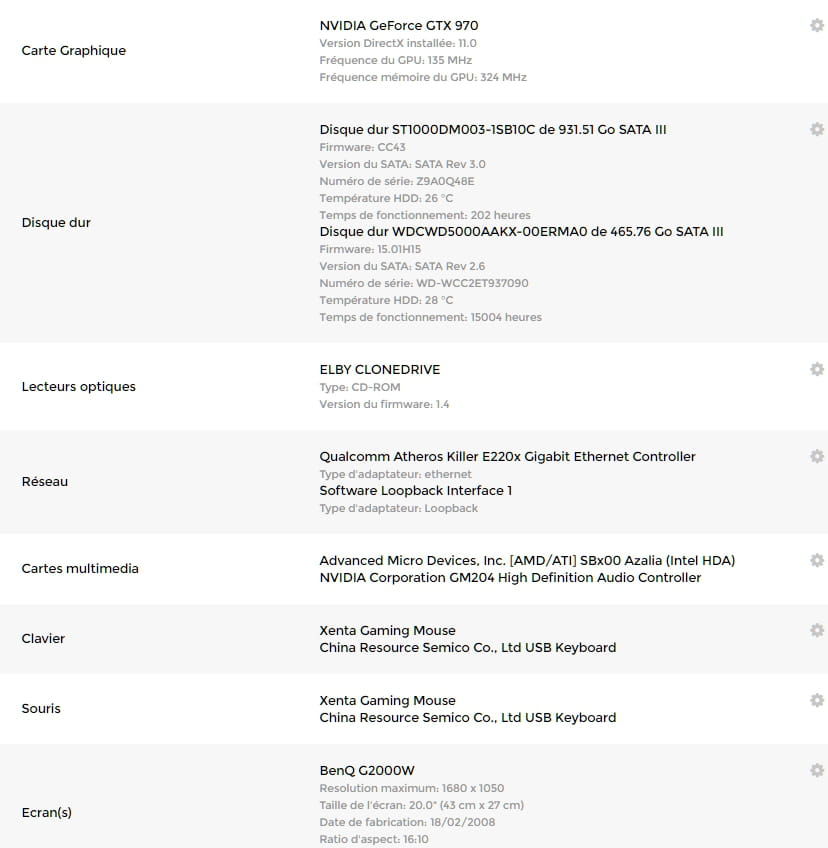Click the gear icon for Carte Graphique
Image resolution: width=828 pixels, height=848 pixels.
(816, 25)
